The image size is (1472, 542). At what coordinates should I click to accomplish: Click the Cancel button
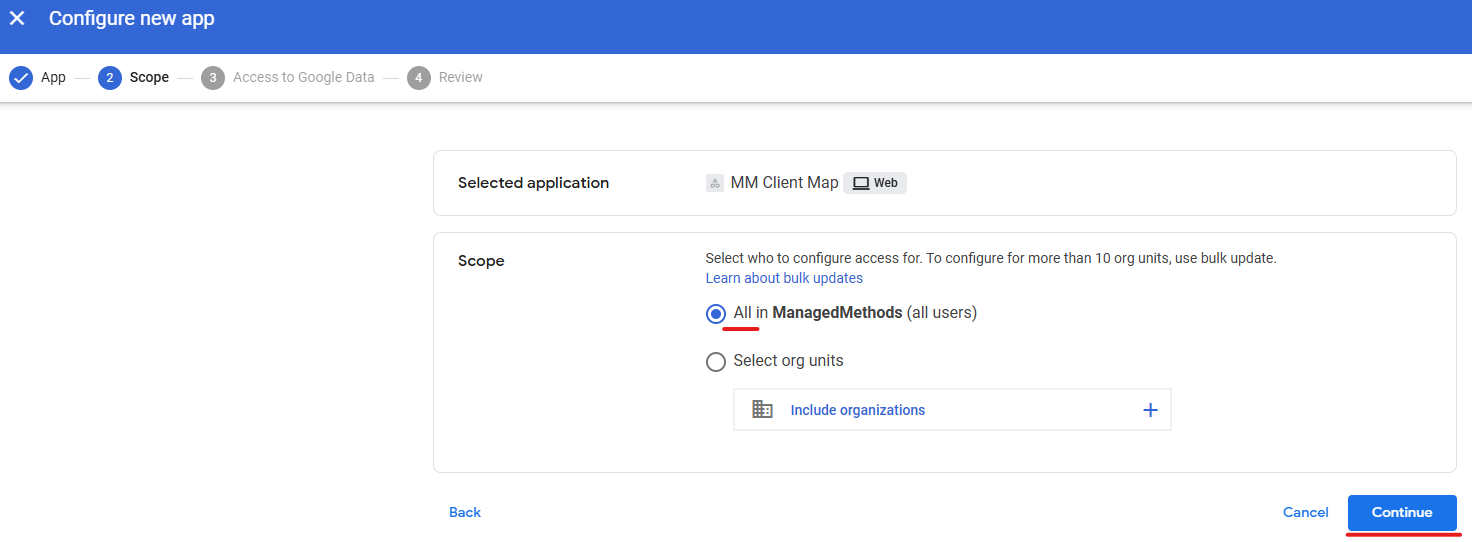pyautogui.click(x=1305, y=512)
